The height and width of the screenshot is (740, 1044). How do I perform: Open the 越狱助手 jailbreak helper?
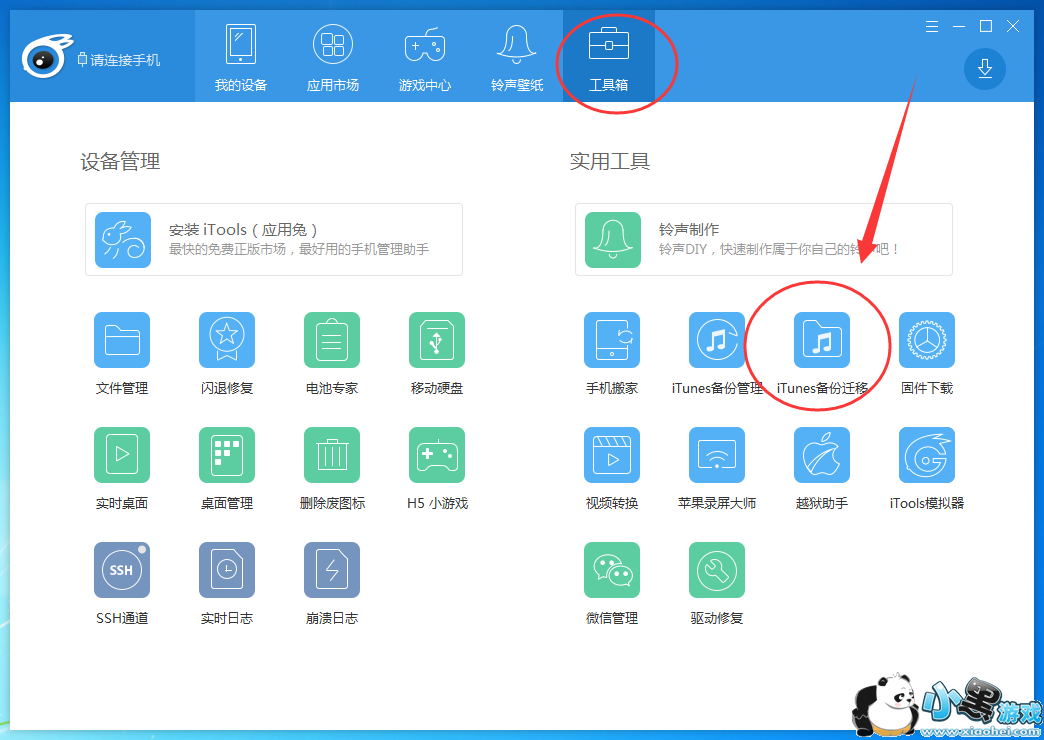(822, 455)
